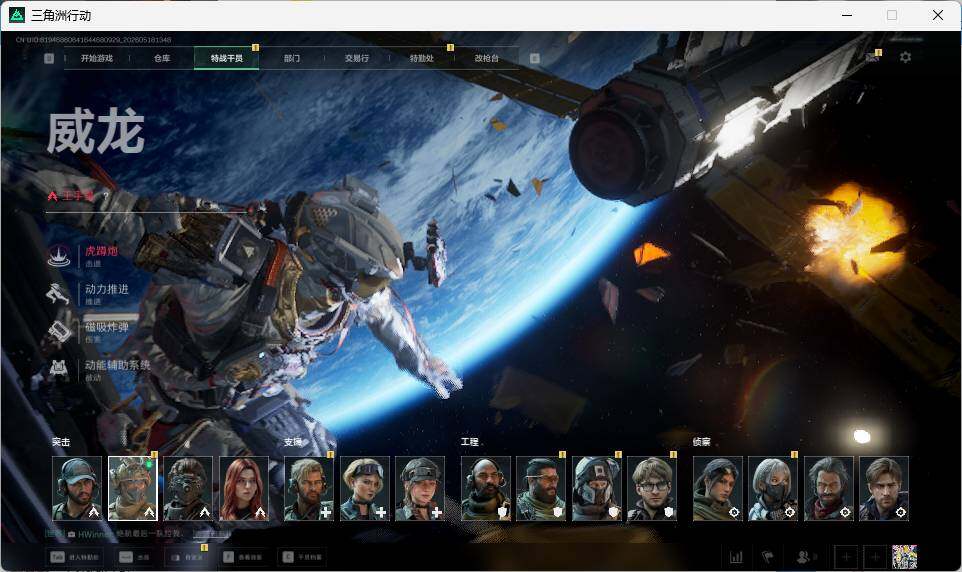
Task: Click the F key hint button
Action: (243, 557)
